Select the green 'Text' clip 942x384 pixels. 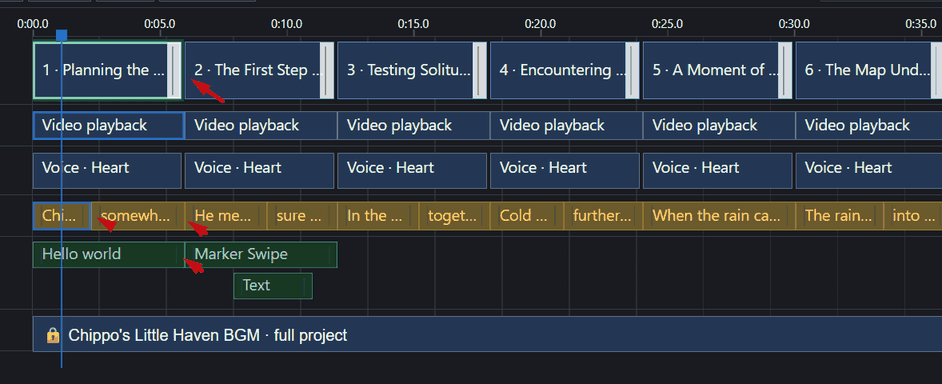(273, 285)
